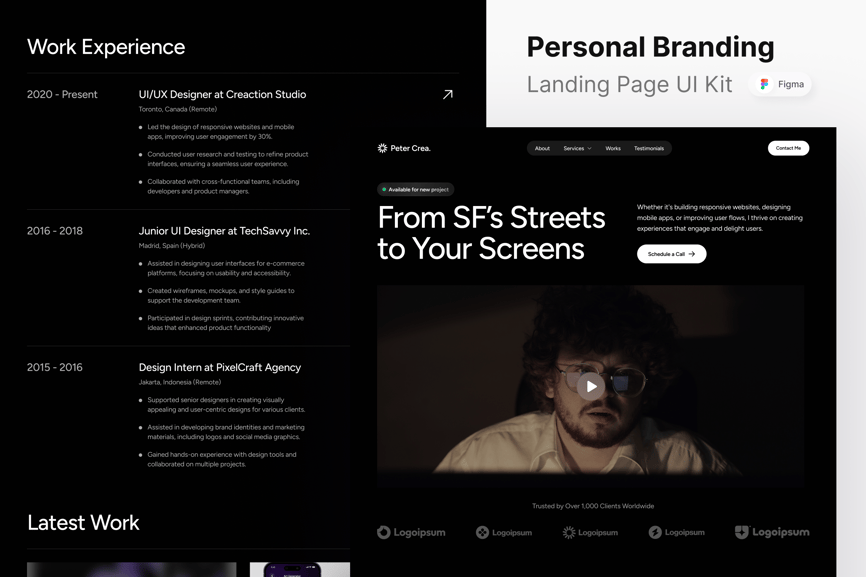Play the hero video
This screenshot has width=866, height=577.
click(591, 387)
